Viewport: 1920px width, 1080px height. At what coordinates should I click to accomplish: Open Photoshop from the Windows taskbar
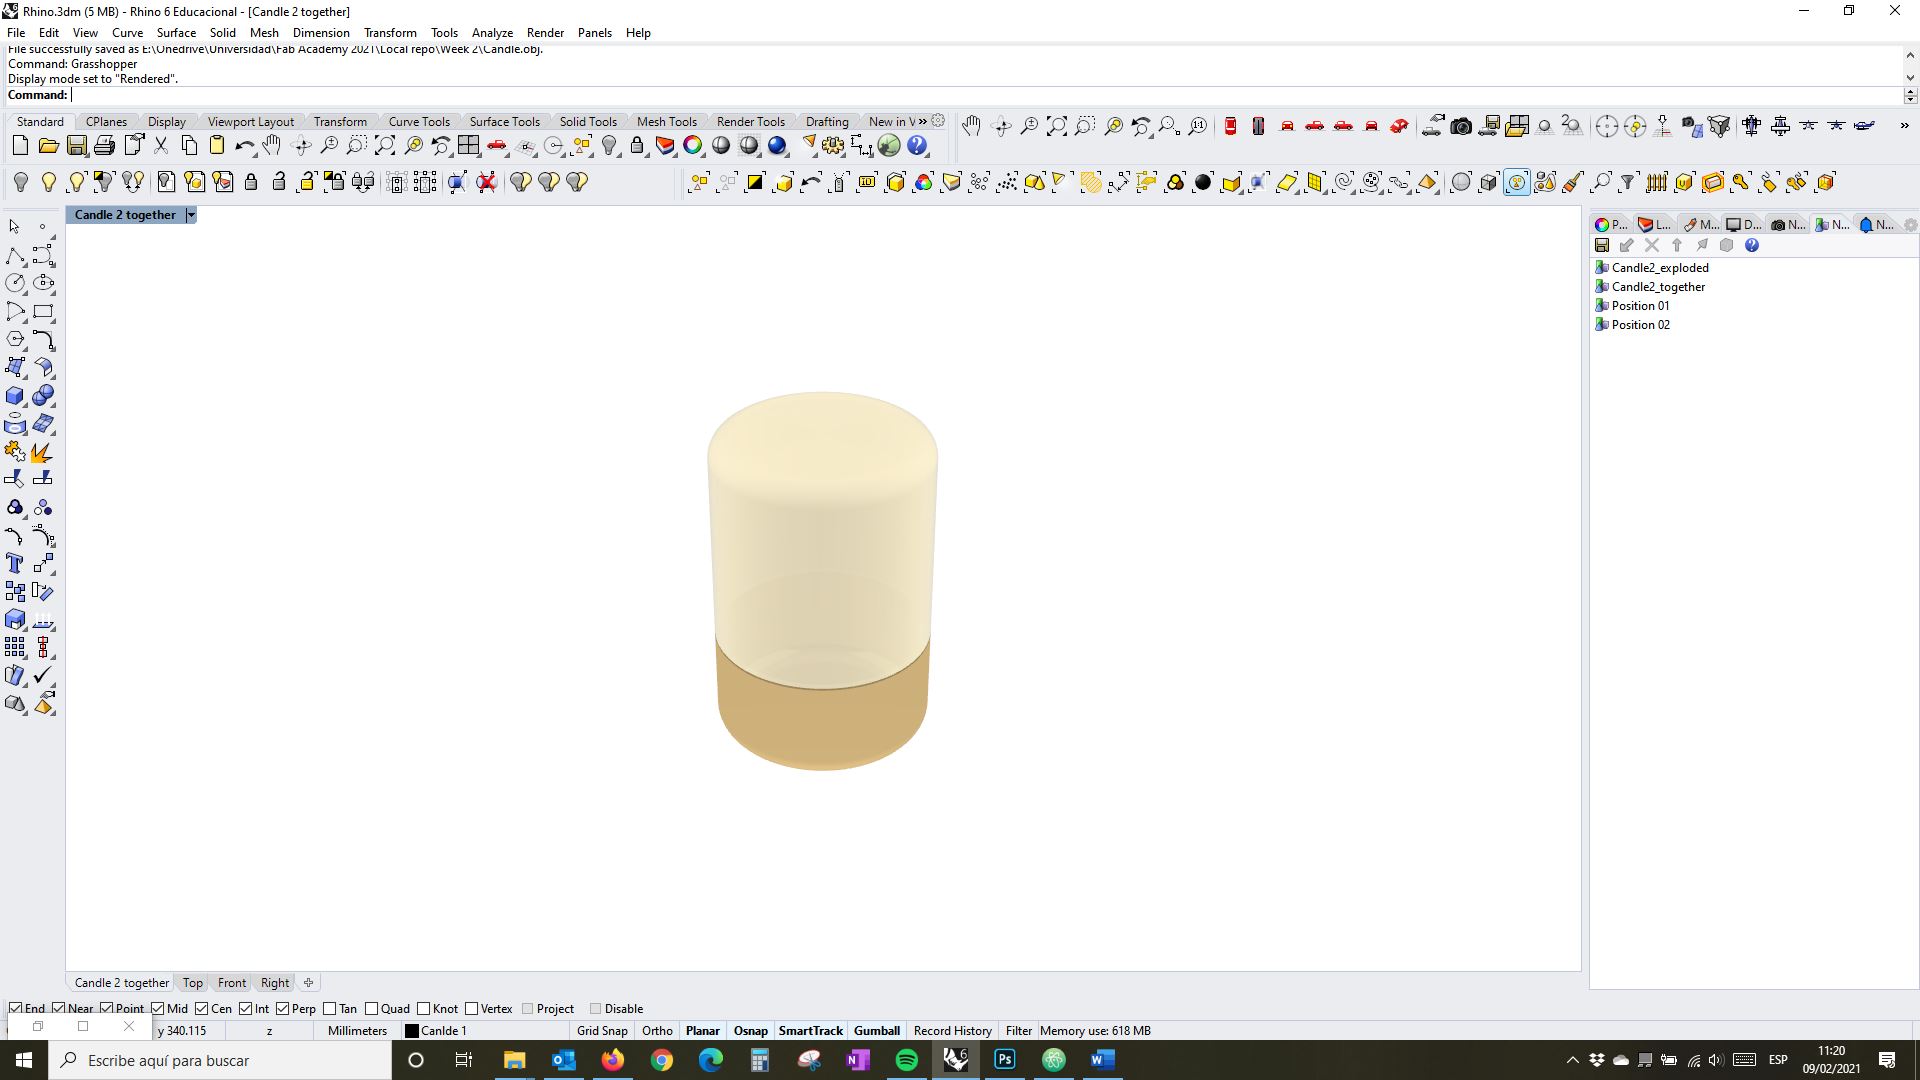coord(1004,1060)
